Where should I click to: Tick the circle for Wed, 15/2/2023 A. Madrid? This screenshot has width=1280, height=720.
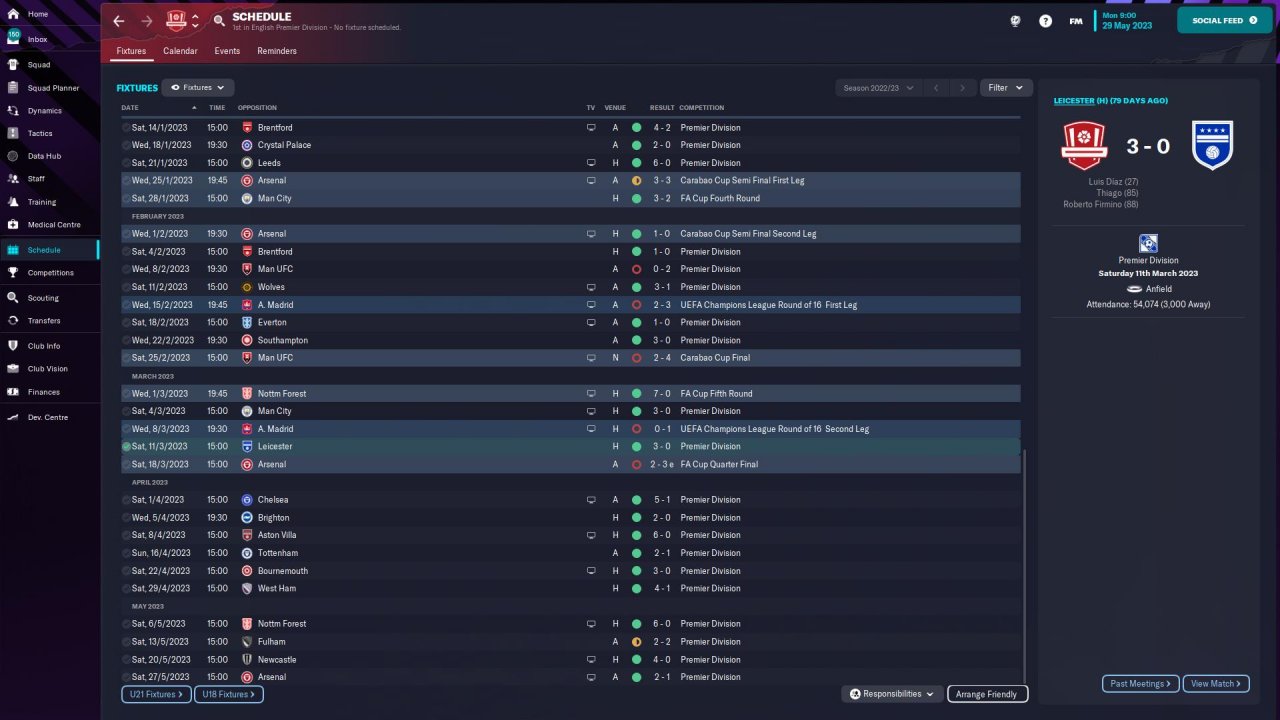126,305
